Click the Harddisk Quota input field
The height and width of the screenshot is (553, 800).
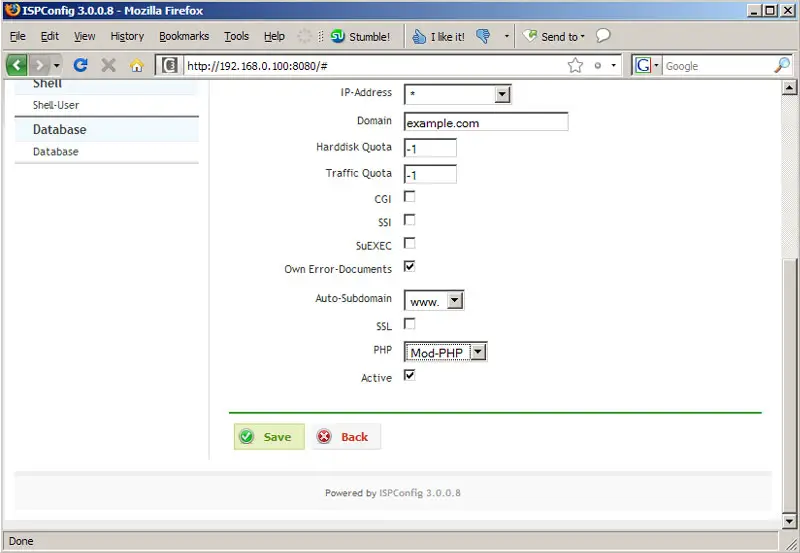[x=430, y=148]
